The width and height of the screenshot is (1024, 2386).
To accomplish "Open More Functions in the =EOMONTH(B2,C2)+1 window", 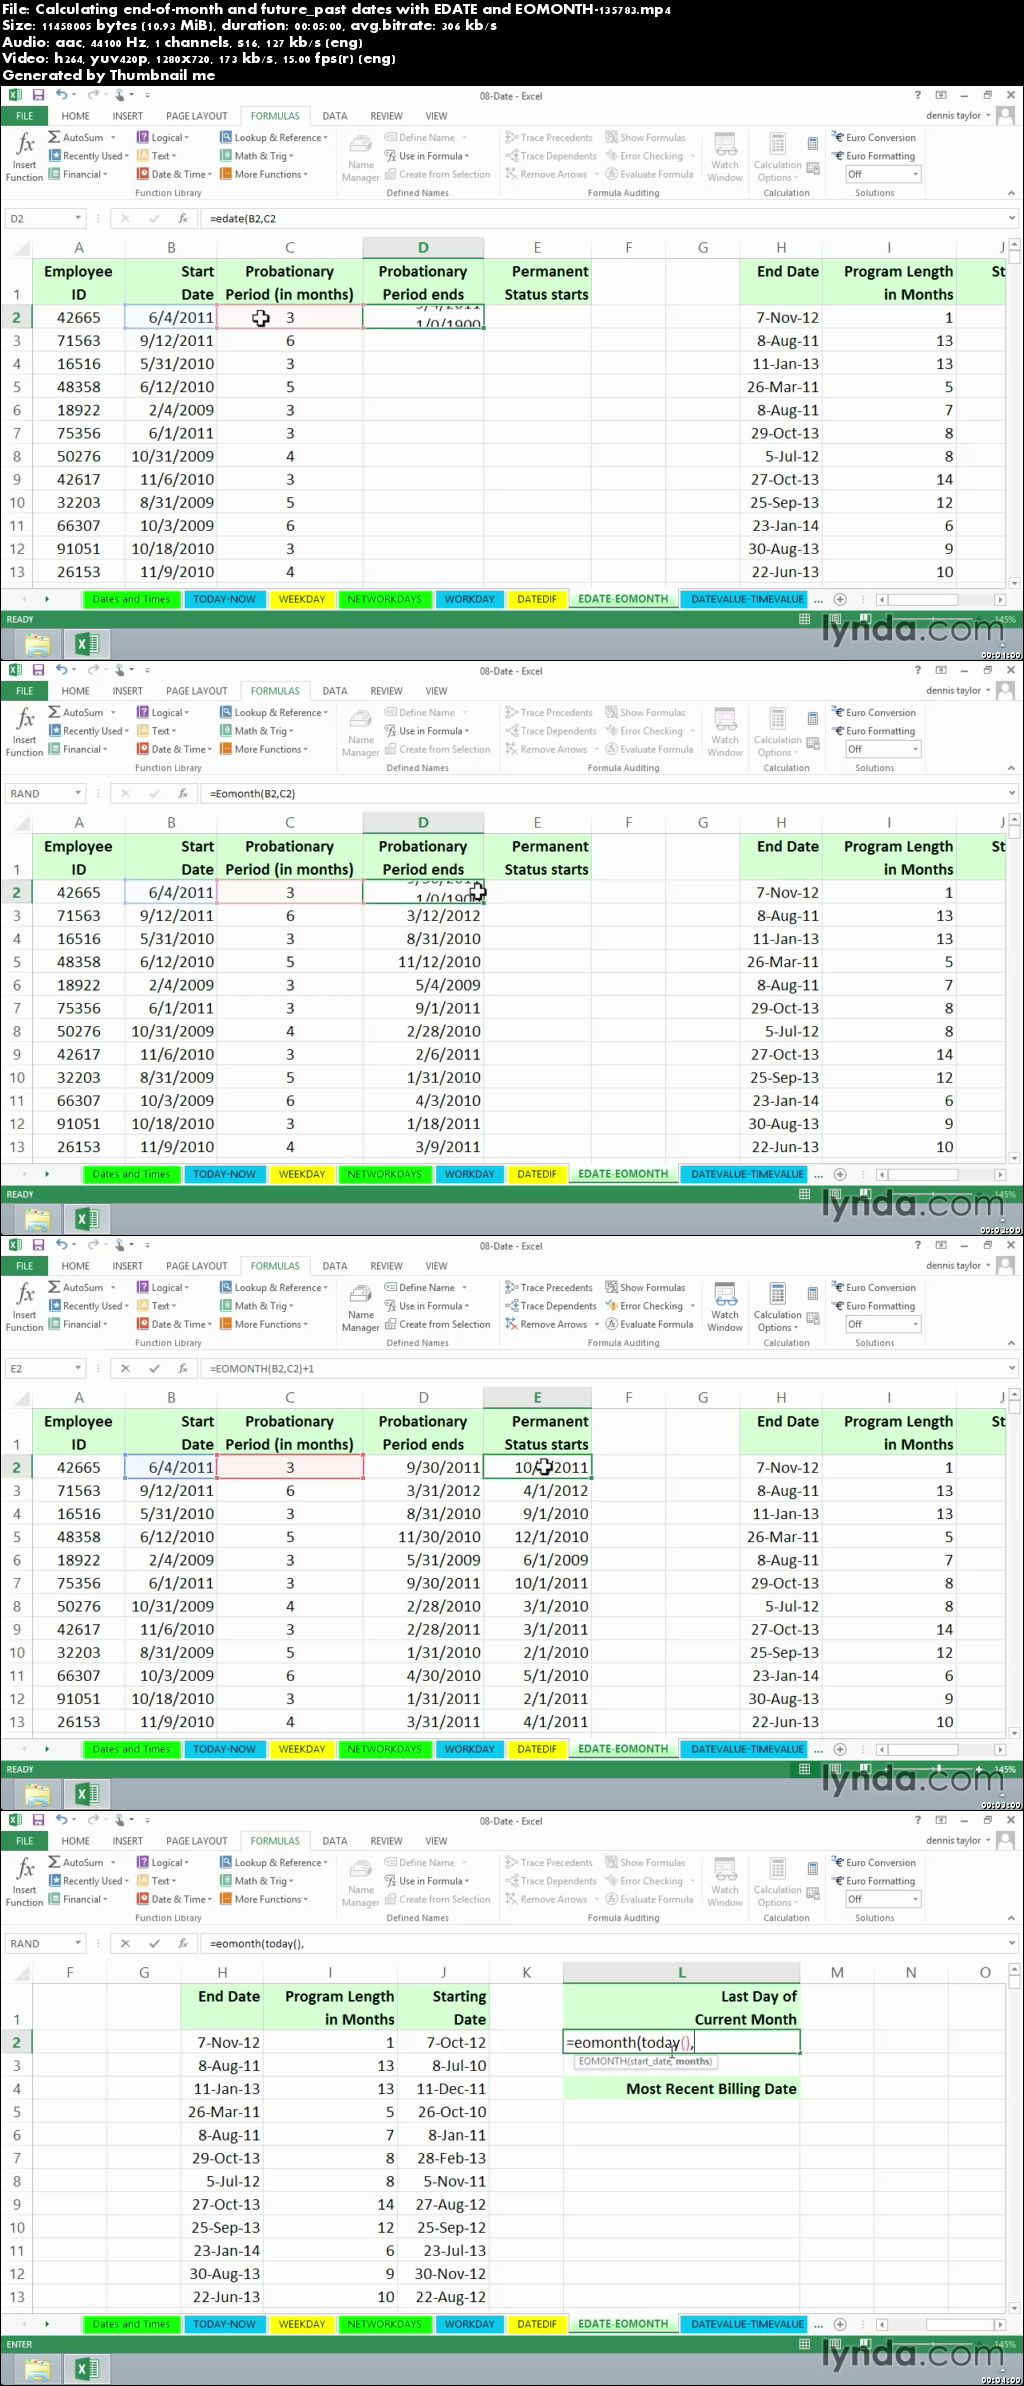I will [264, 1324].
